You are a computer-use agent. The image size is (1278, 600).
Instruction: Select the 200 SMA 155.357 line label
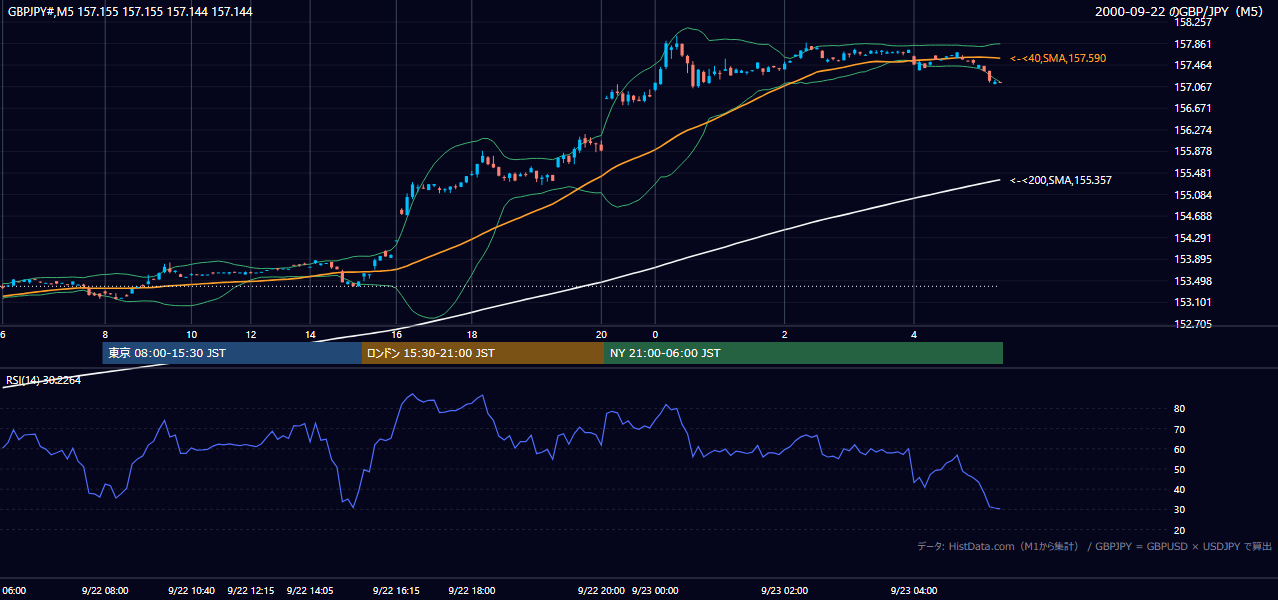[1060, 180]
